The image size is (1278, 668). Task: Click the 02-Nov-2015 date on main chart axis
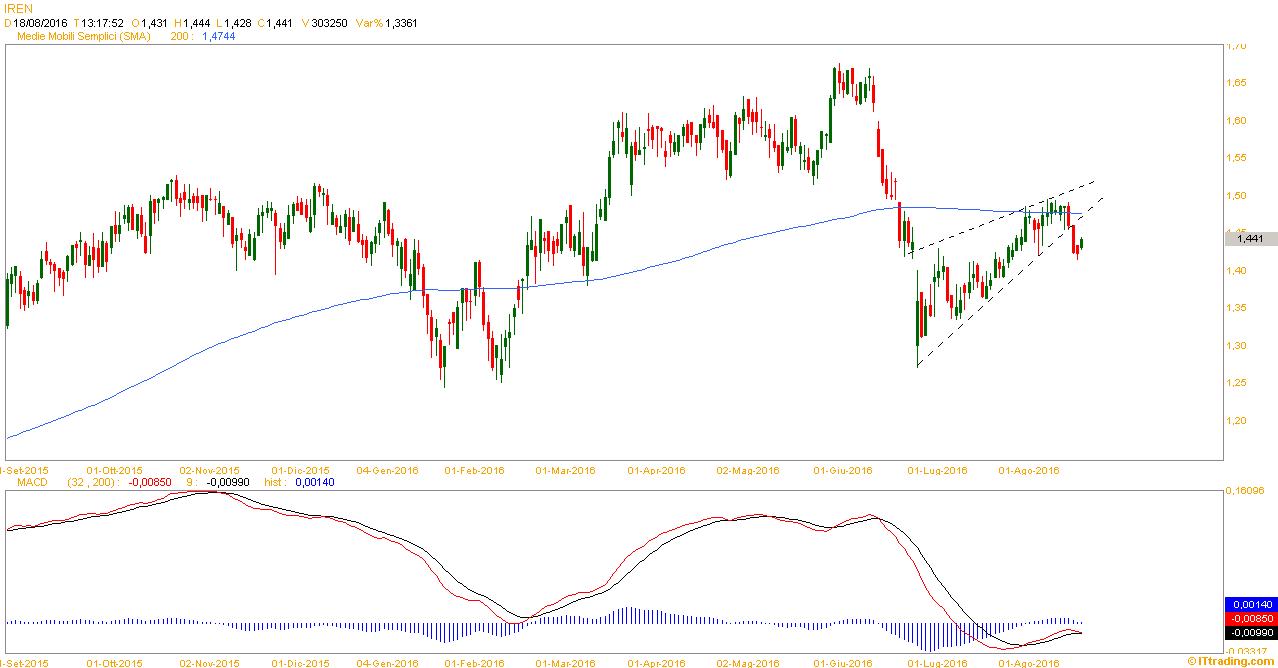(208, 470)
